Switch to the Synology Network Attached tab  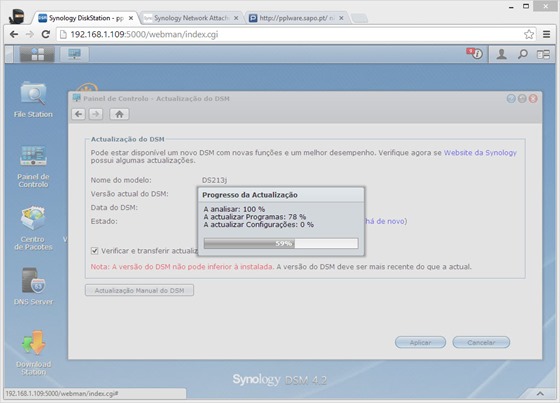[x=191, y=18]
